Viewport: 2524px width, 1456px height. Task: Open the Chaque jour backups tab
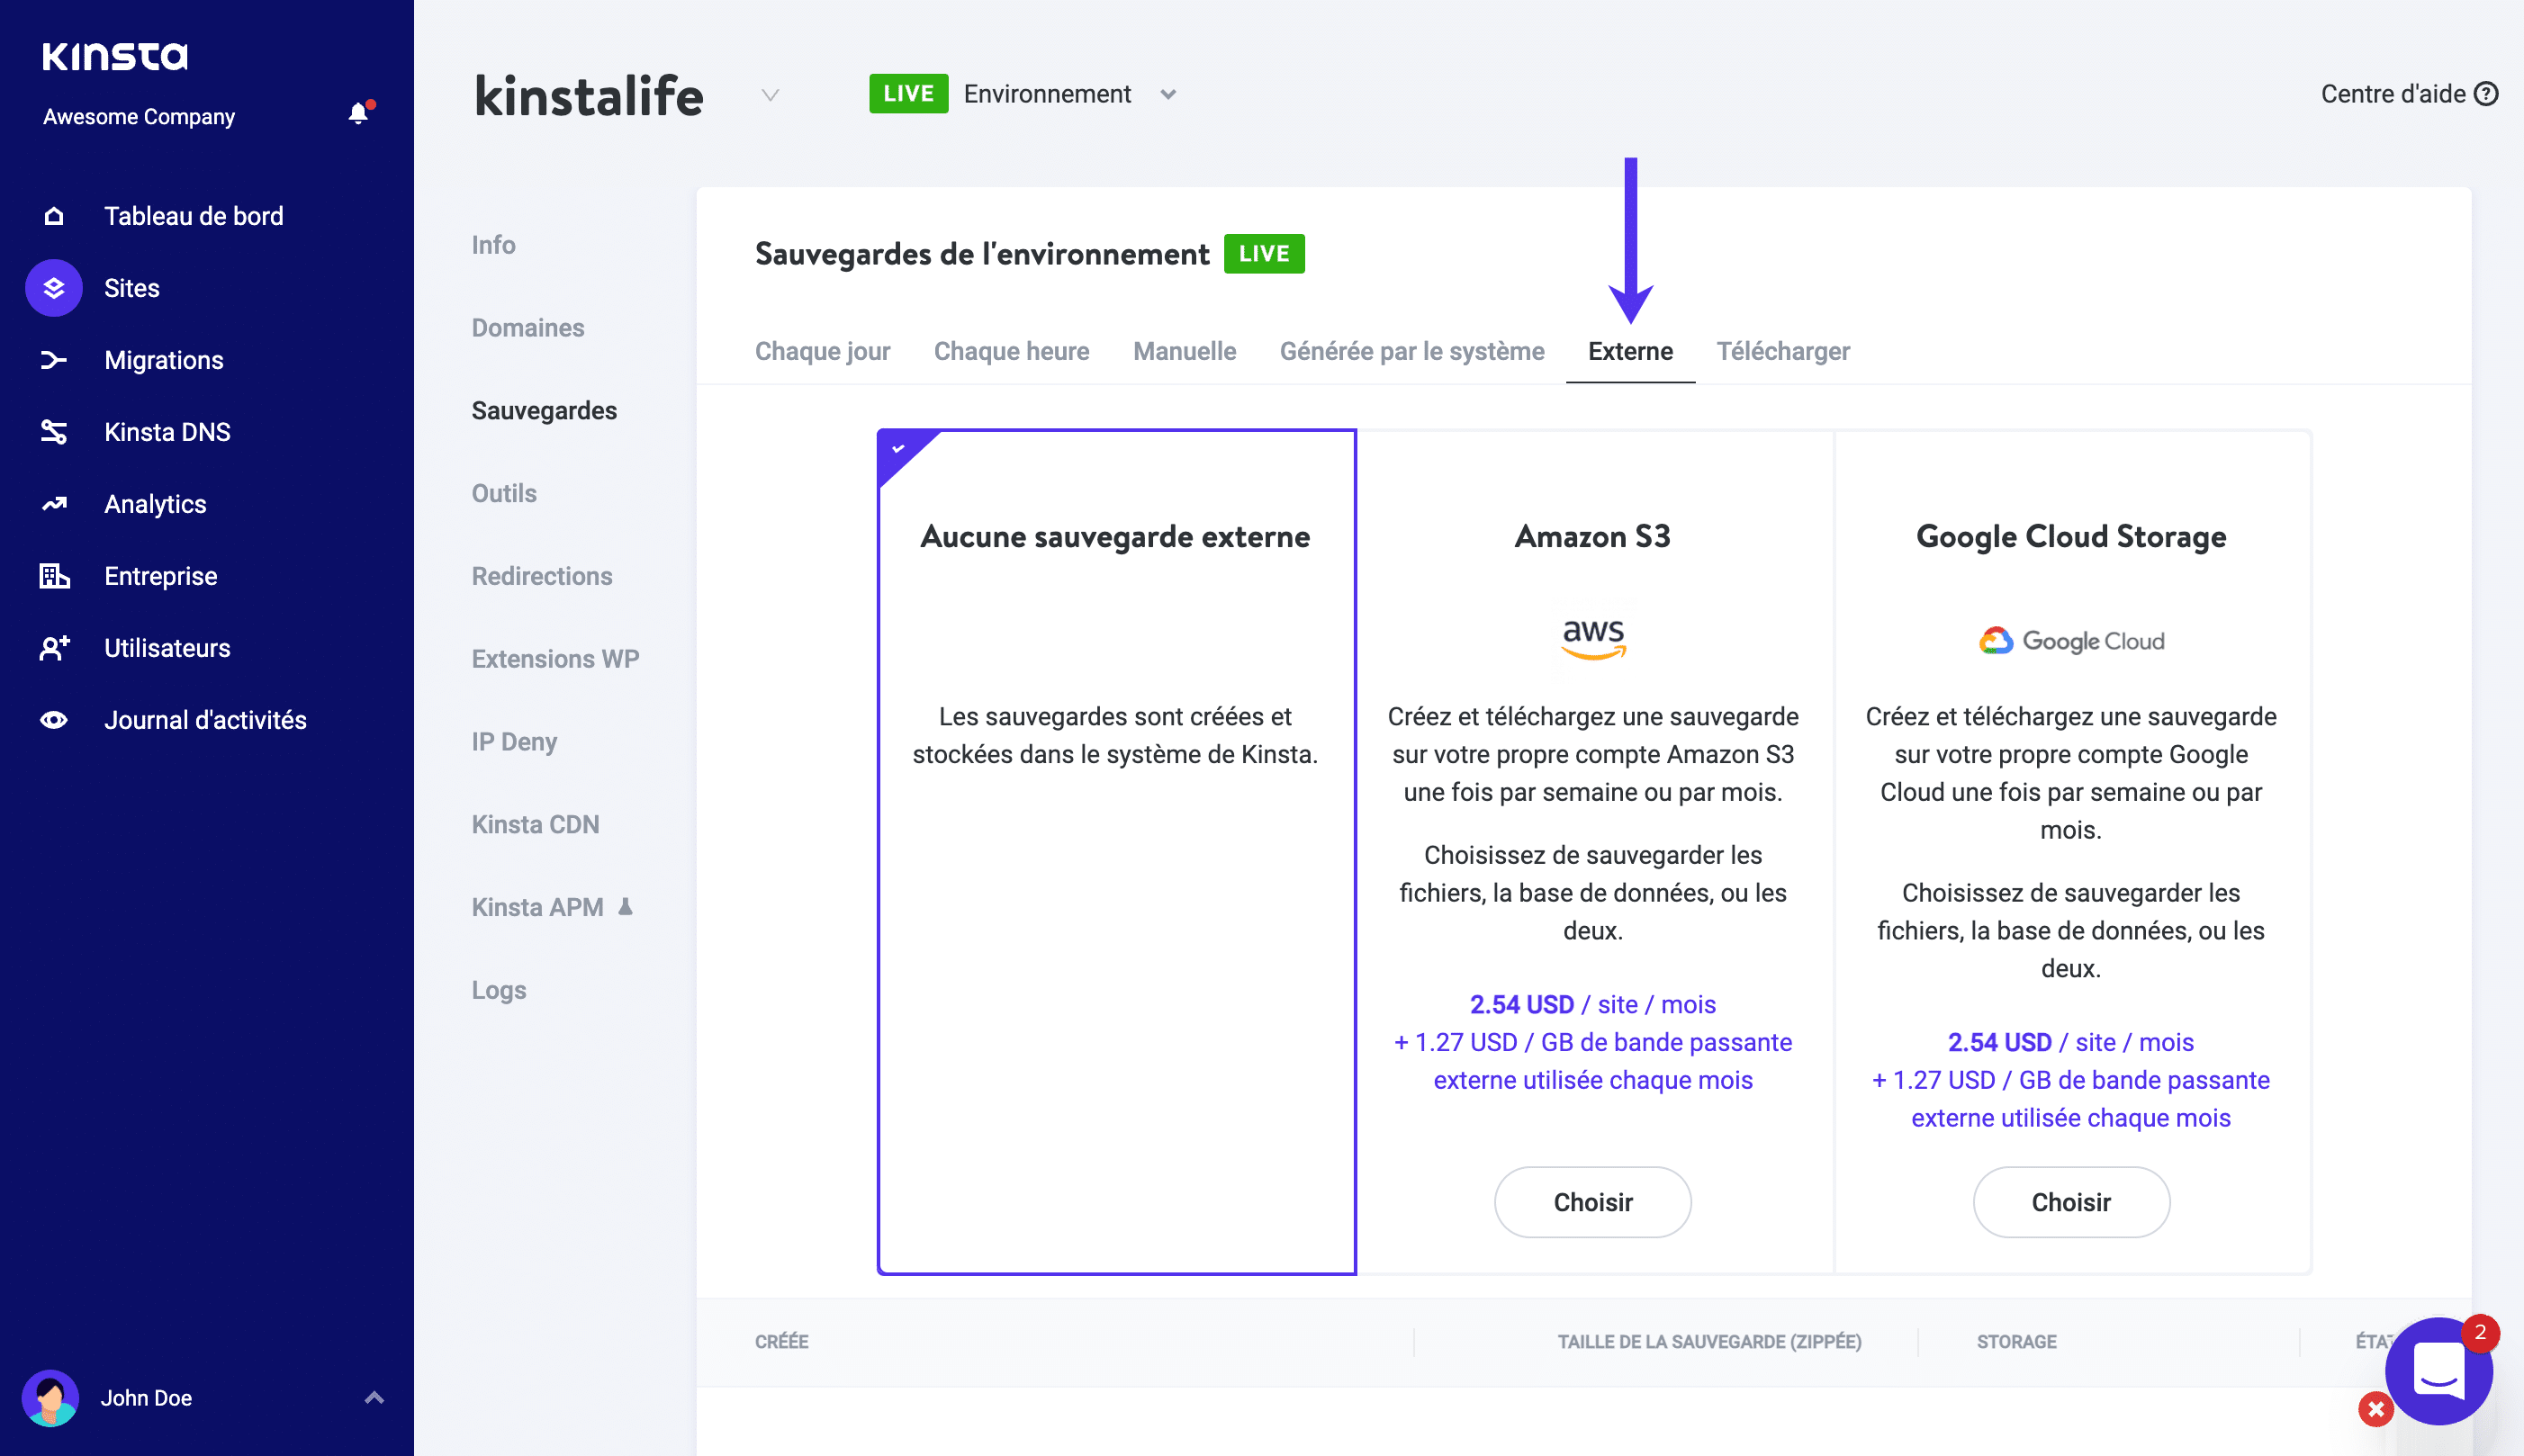823,351
